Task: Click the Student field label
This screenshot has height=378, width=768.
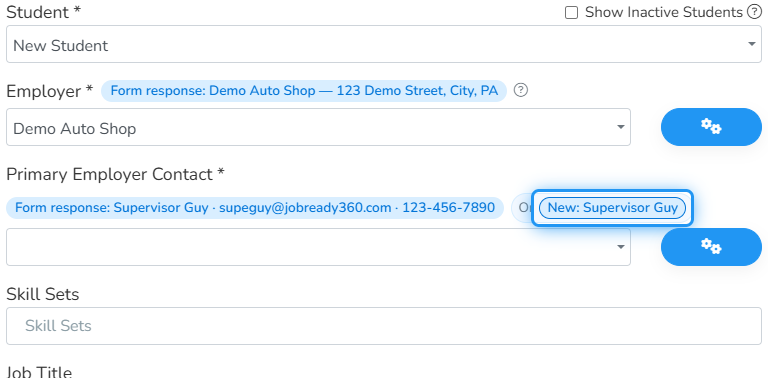Action: point(43,12)
